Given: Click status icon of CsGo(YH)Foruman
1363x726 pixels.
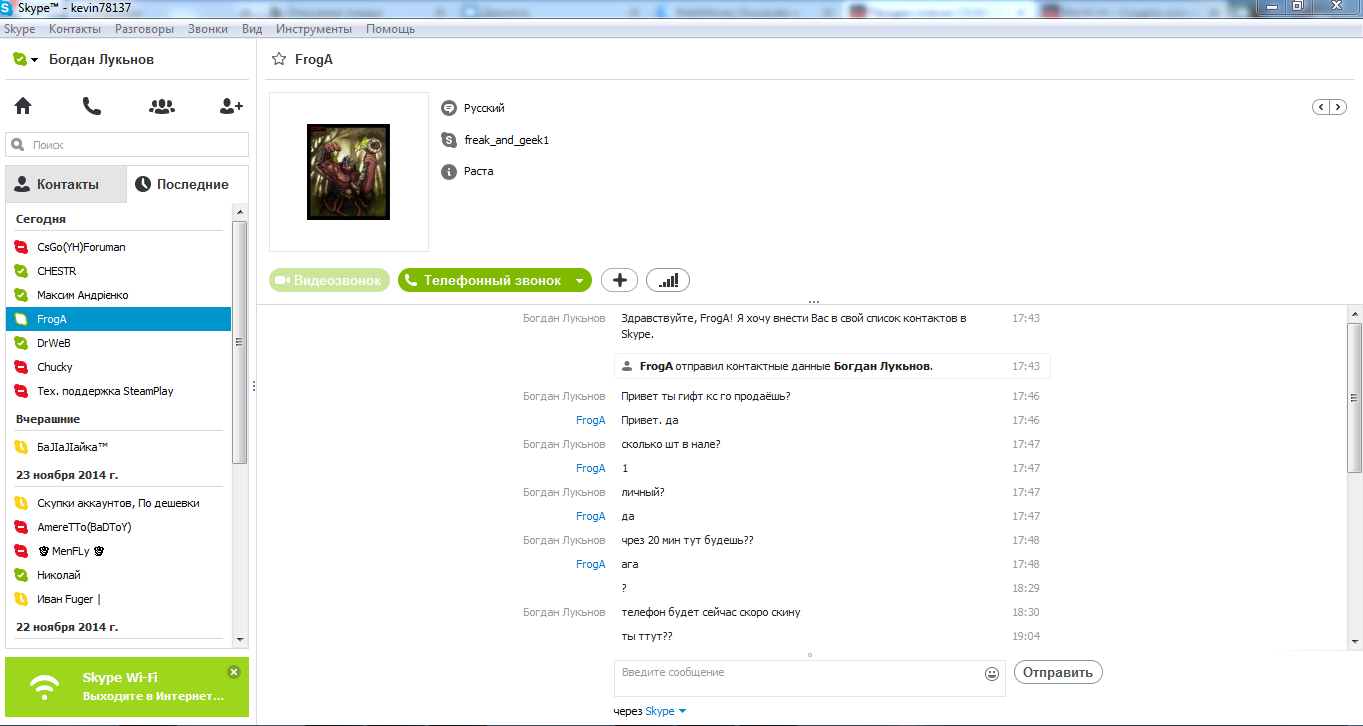Looking at the screenshot, I should tap(21, 247).
